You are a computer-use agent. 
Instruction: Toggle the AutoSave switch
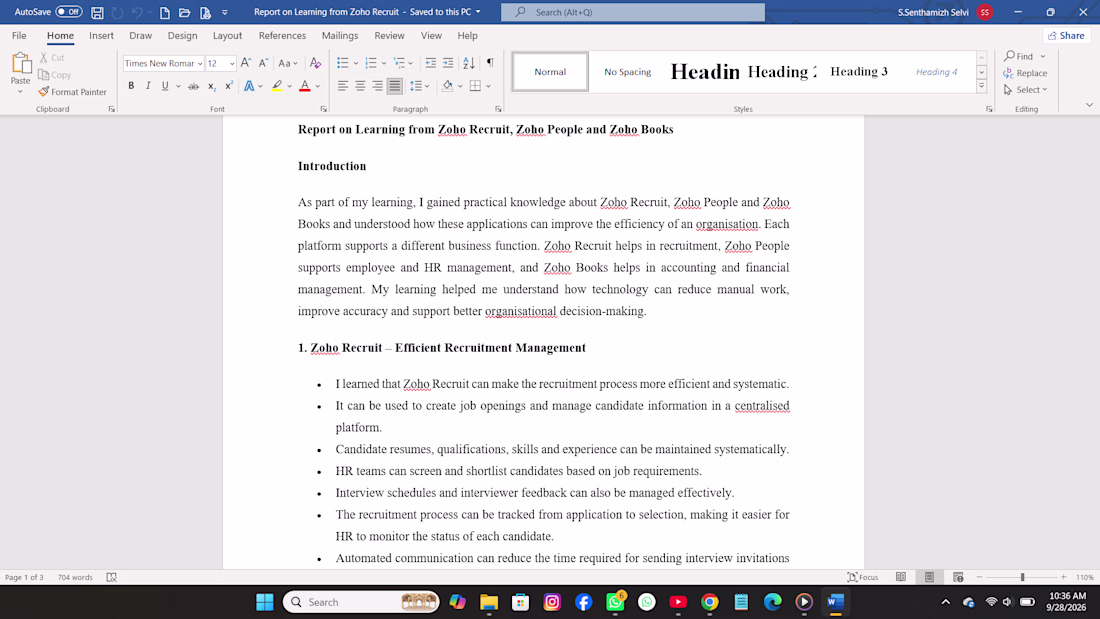69,12
